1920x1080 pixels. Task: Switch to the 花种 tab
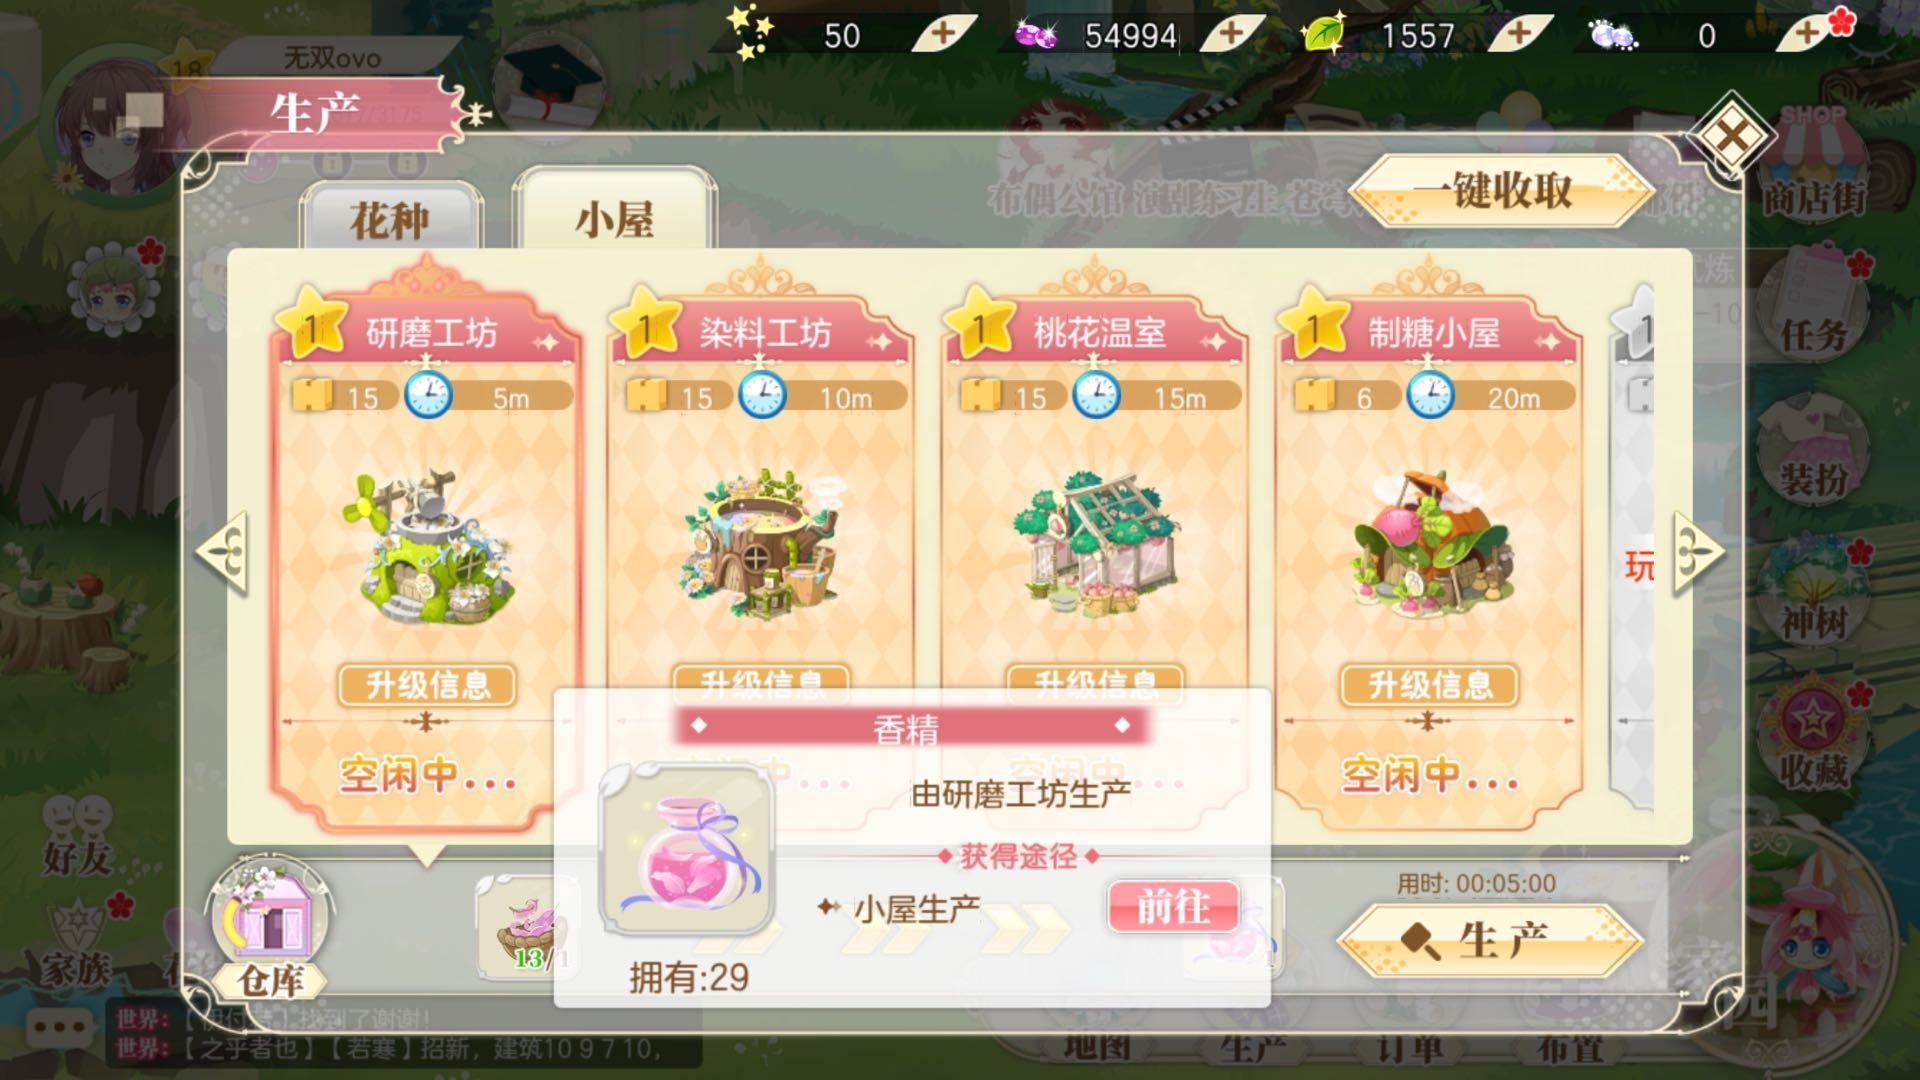[390, 219]
